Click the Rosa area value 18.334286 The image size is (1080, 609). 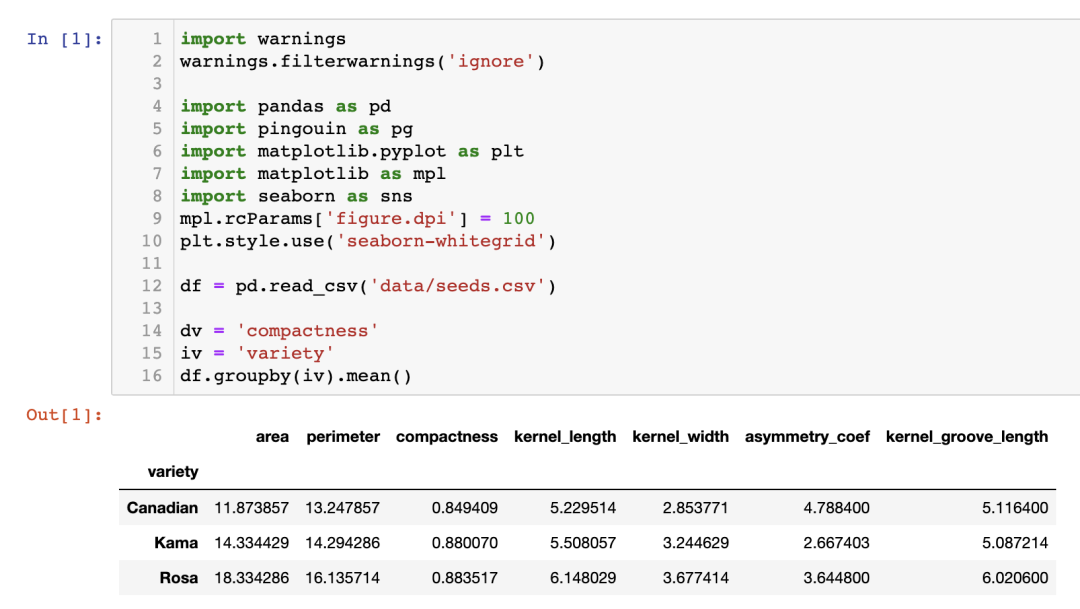(251, 578)
